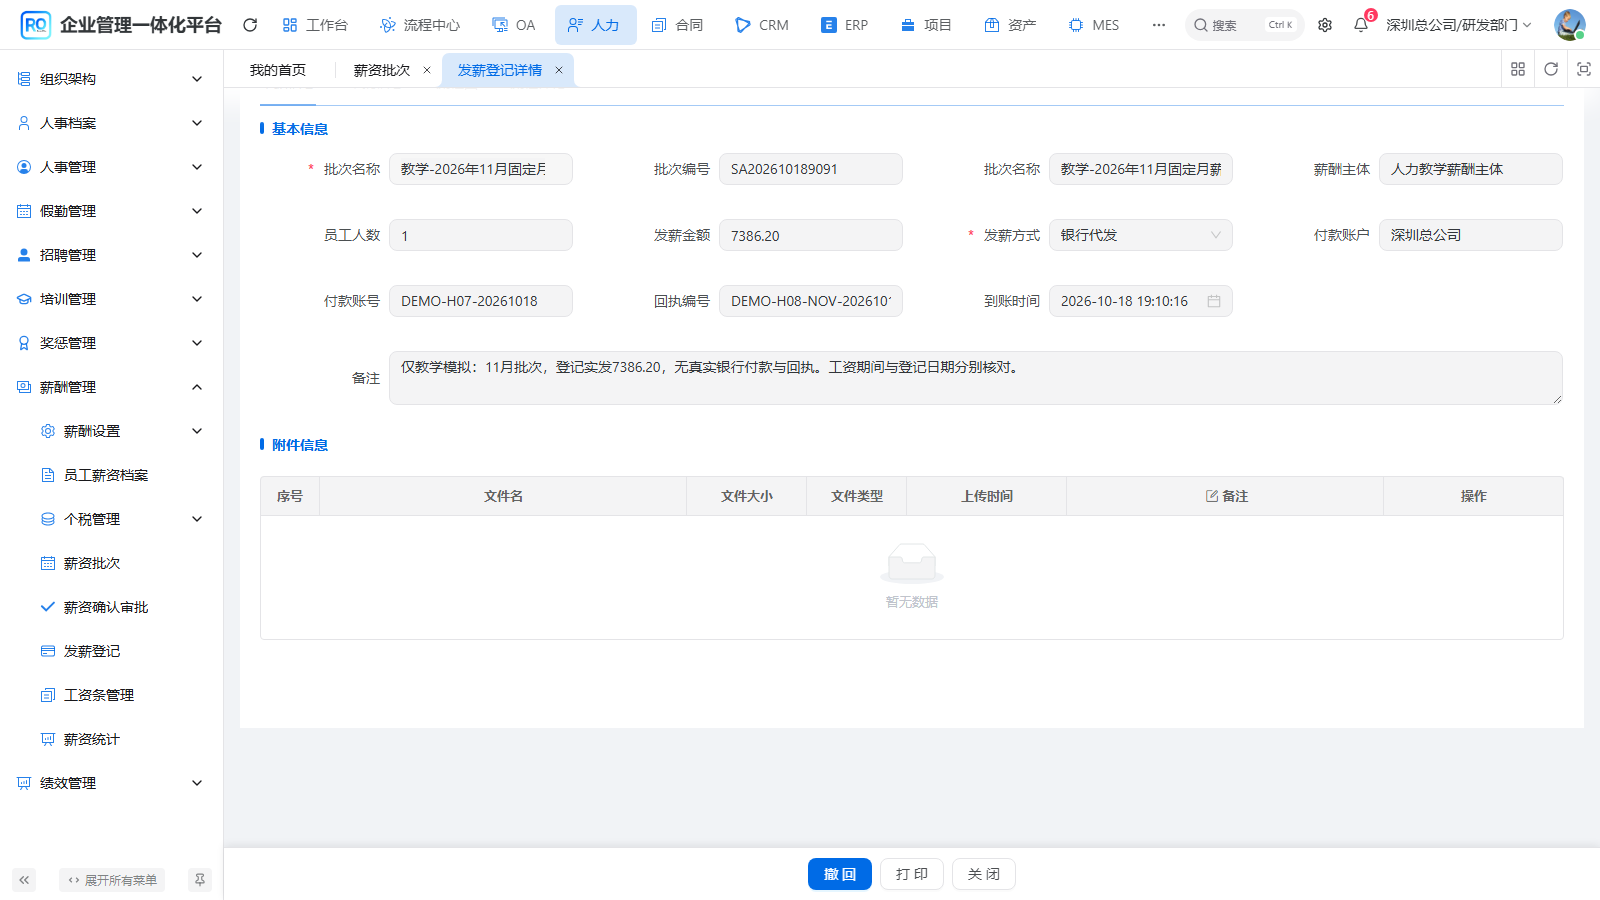
Task: Click the pin sidebar icon
Action: tap(200, 880)
